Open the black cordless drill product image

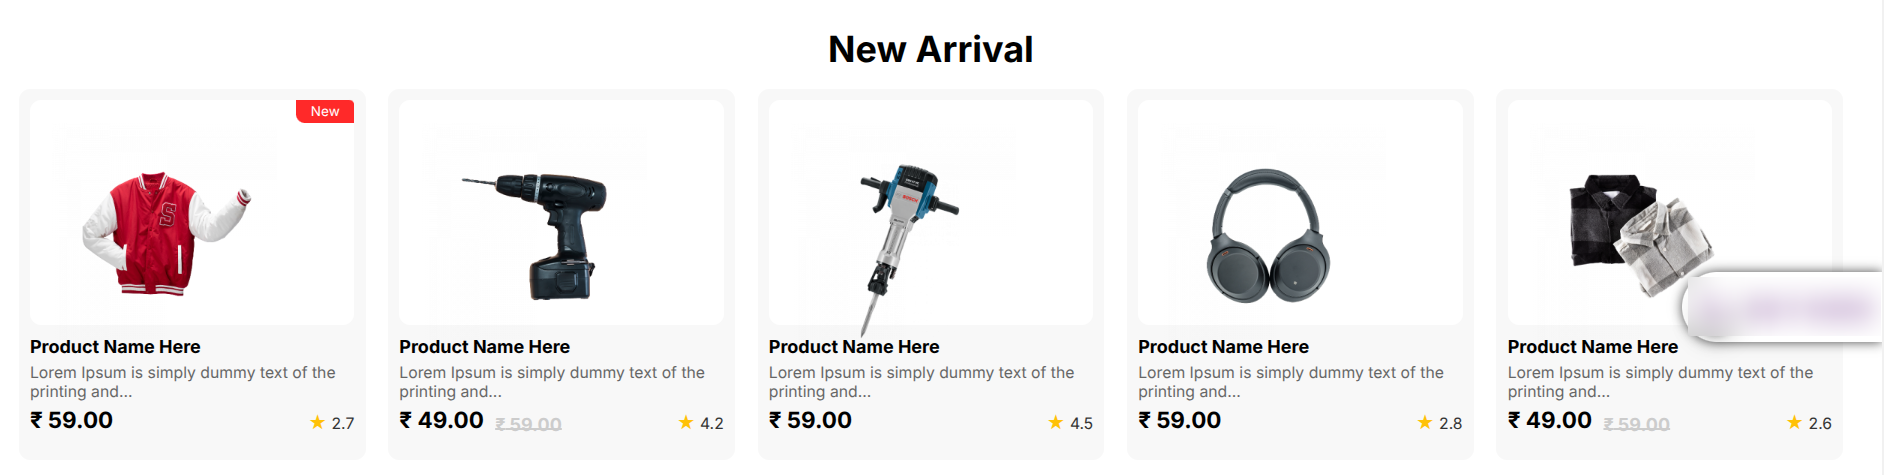tap(534, 236)
